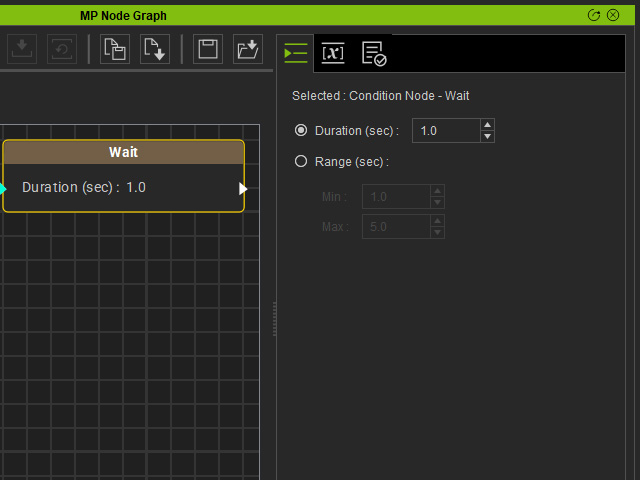Click the Selected : Condition Node - Wait label
Image resolution: width=640 pixels, height=480 pixels.
click(x=380, y=96)
